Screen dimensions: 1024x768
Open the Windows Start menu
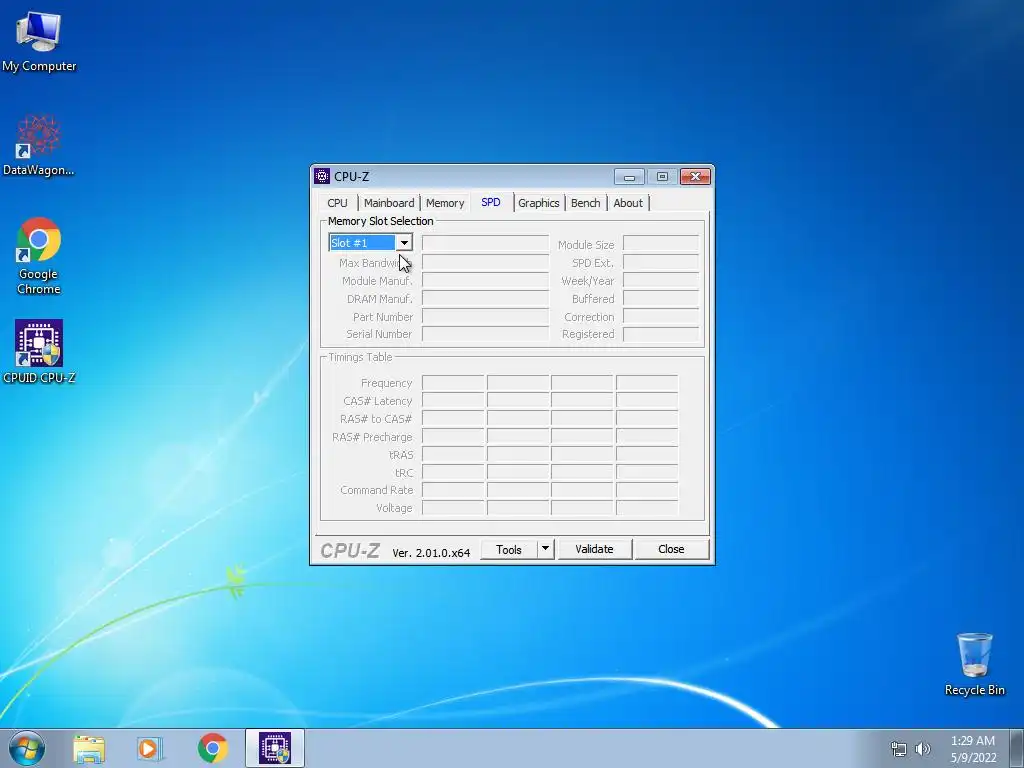click(x=27, y=748)
